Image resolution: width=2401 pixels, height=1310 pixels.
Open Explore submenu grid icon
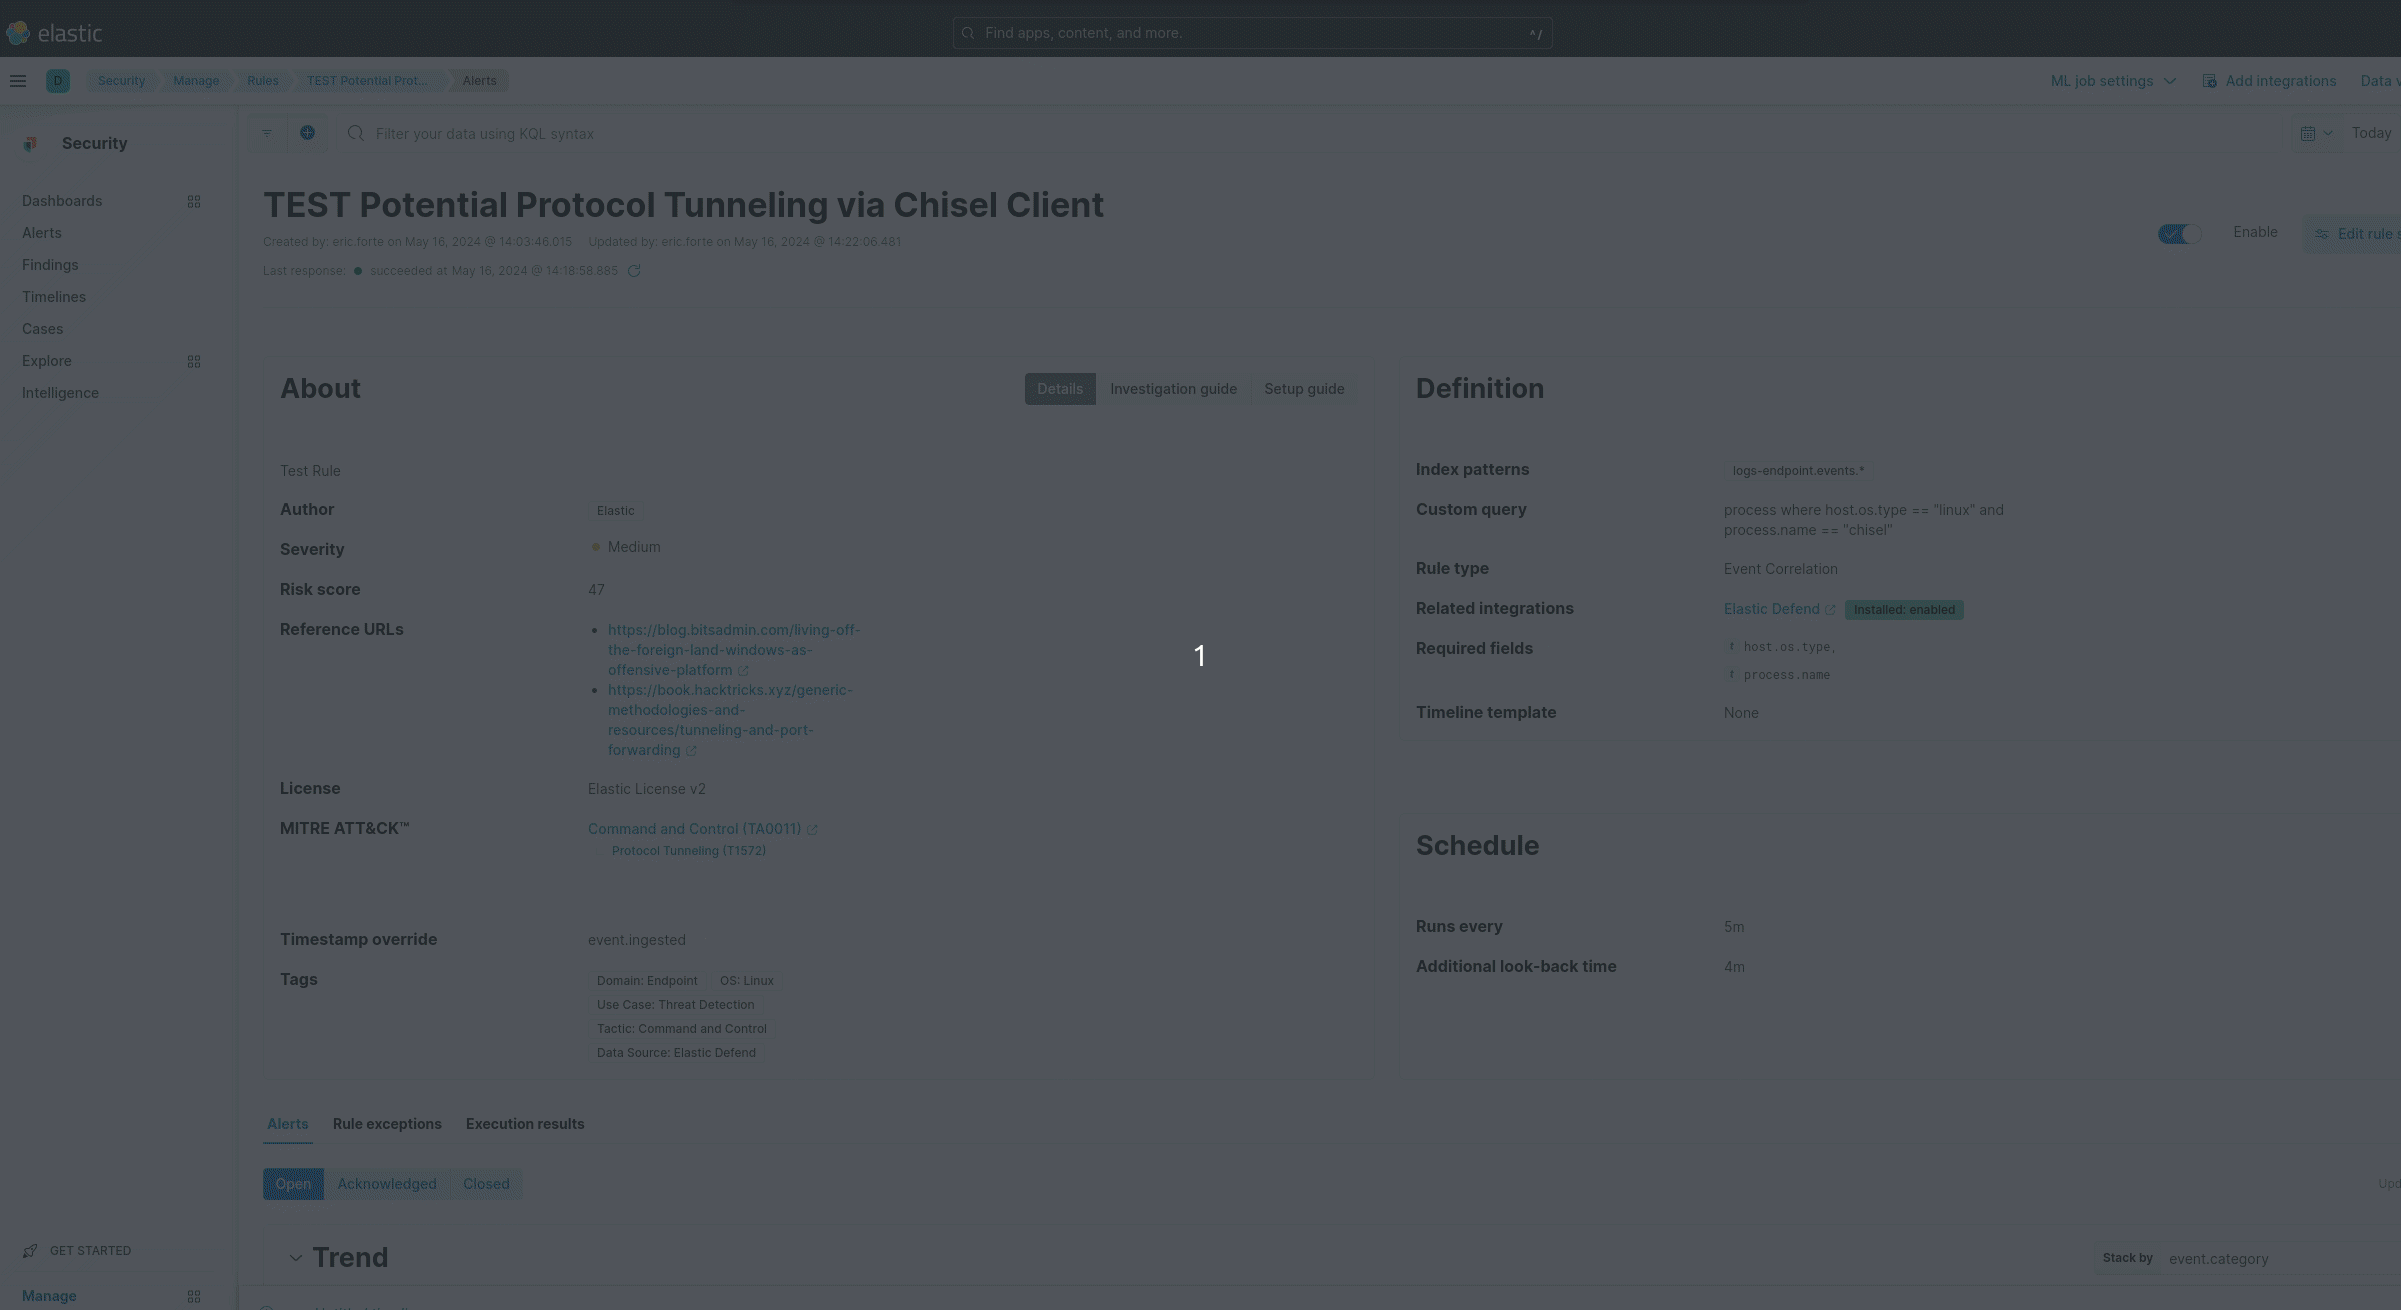[x=194, y=361]
